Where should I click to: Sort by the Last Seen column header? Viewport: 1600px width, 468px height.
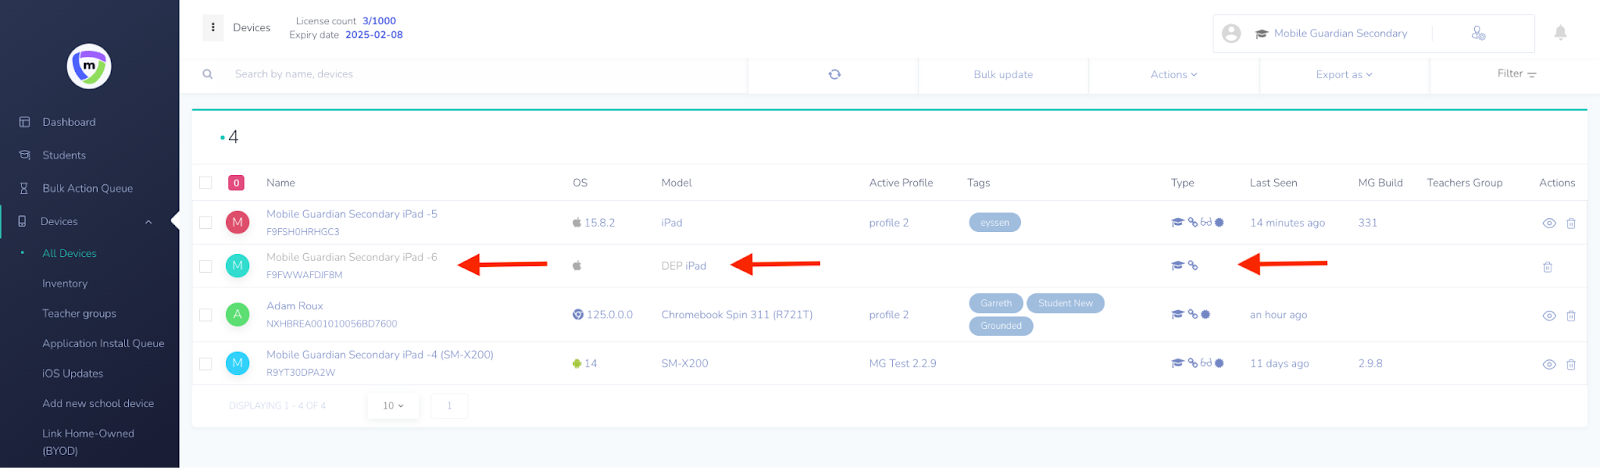[1273, 183]
